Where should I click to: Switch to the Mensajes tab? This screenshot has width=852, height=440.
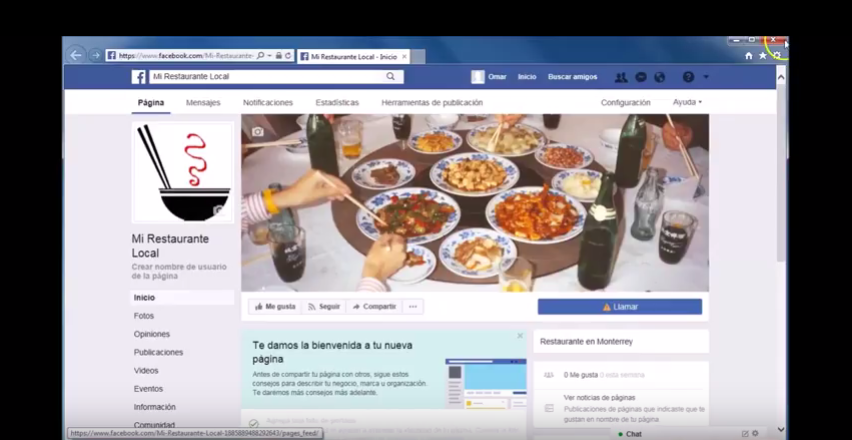click(x=203, y=102)
